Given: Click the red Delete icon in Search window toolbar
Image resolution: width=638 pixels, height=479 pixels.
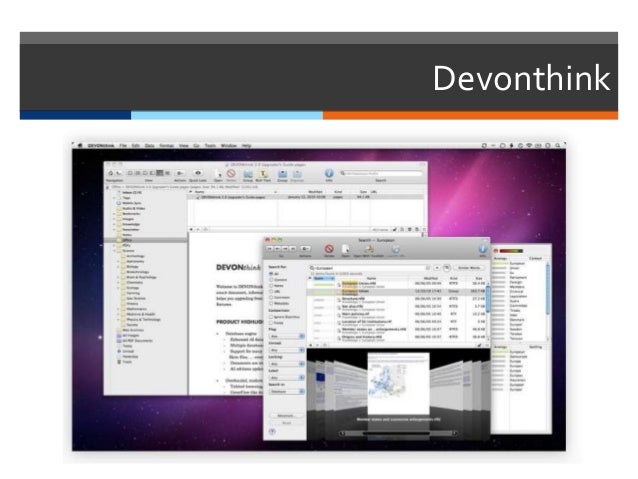Looking at the screenshot, I should (329, 249).
